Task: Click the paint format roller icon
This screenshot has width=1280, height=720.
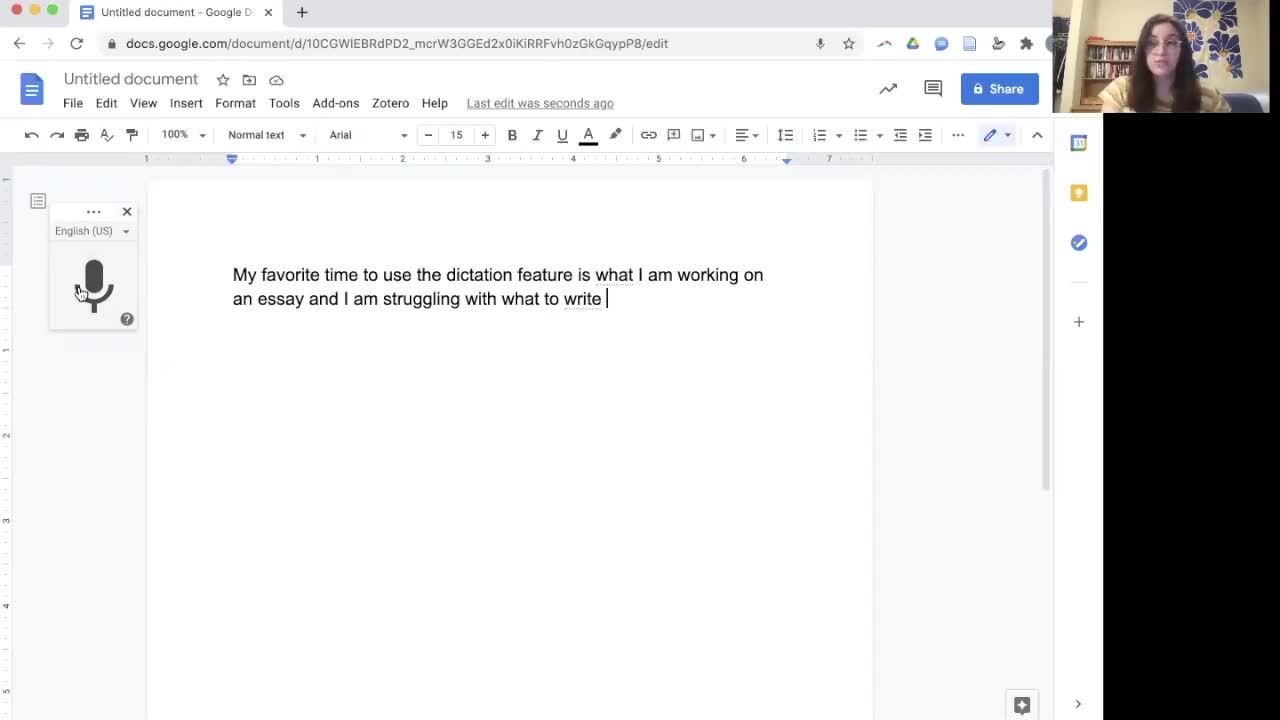Action: coord(132,135)
